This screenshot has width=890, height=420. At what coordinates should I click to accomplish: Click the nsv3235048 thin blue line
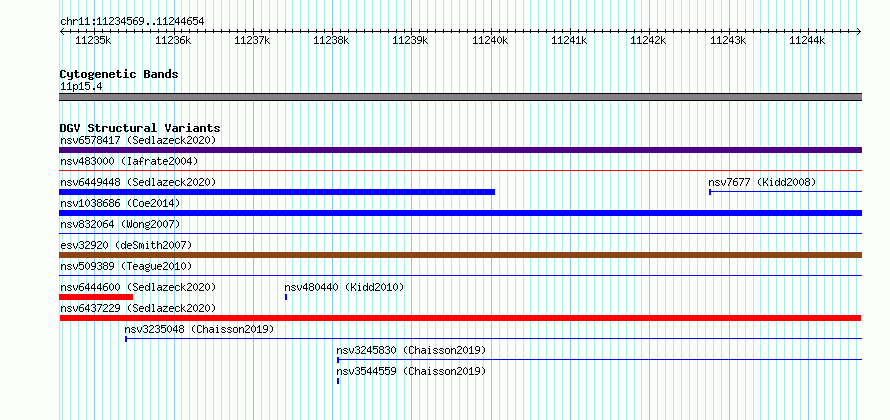click(493, 339)
